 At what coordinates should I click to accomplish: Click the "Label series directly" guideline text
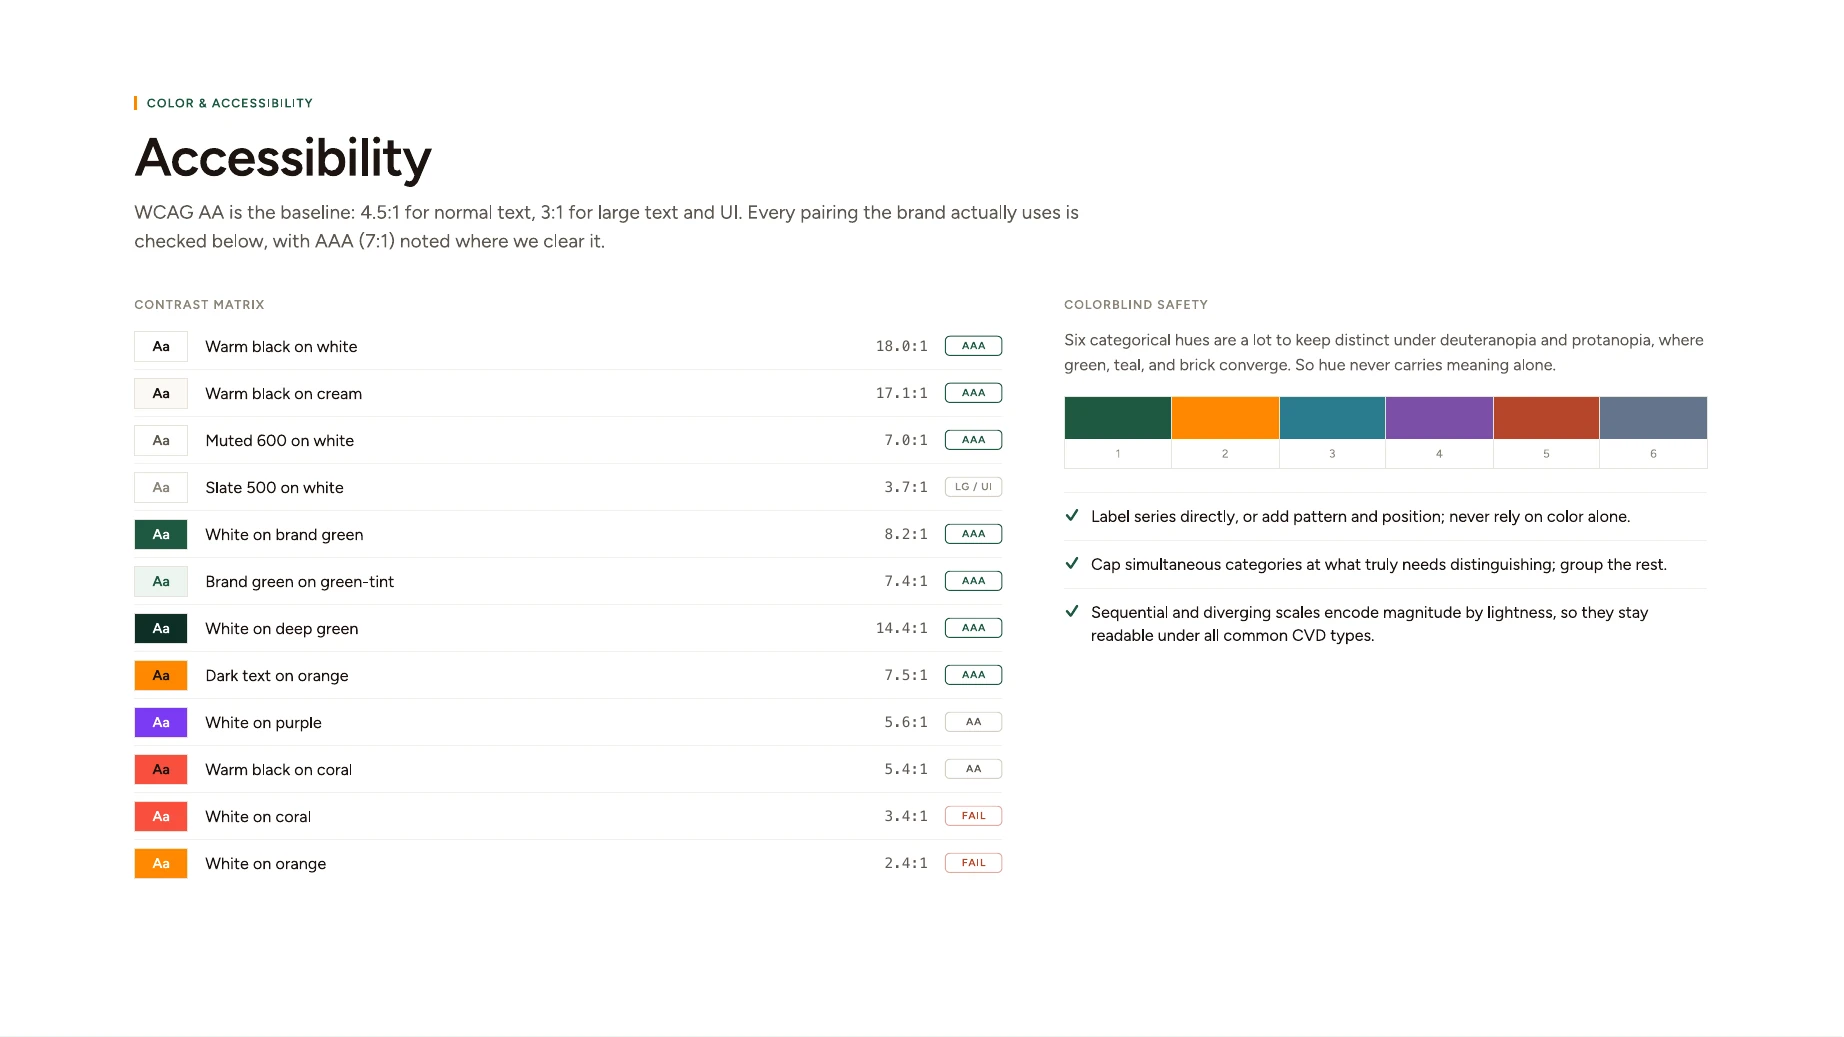[1360, 517]
